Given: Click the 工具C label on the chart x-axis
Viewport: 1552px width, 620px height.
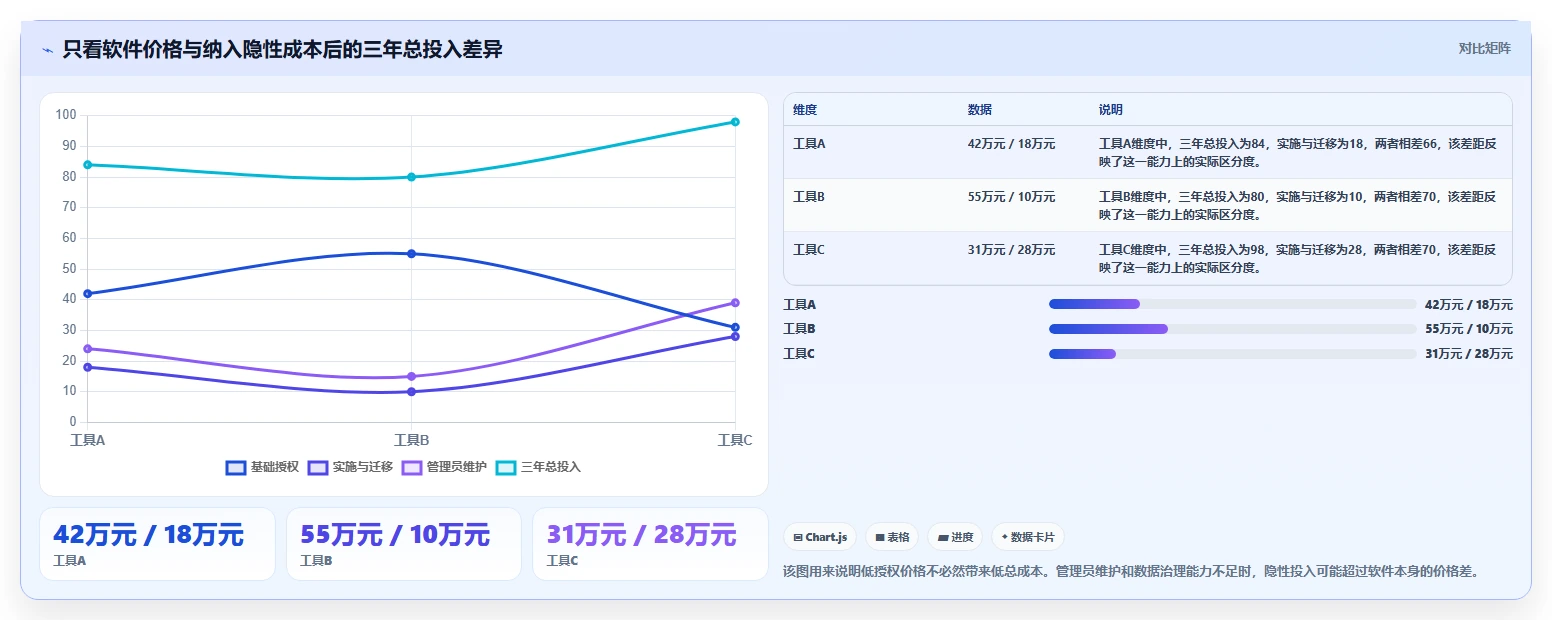Looking at the screenshot, I should 735,440.
